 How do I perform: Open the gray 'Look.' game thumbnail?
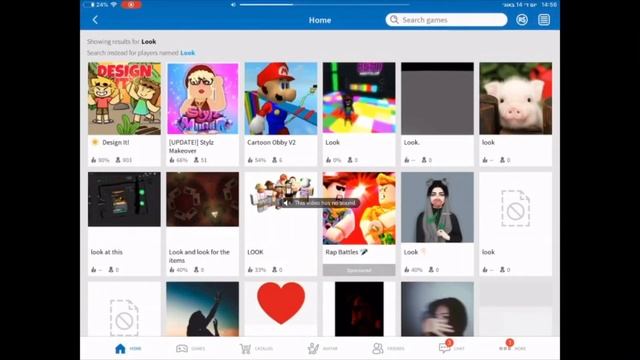click(x=438, y=98)
